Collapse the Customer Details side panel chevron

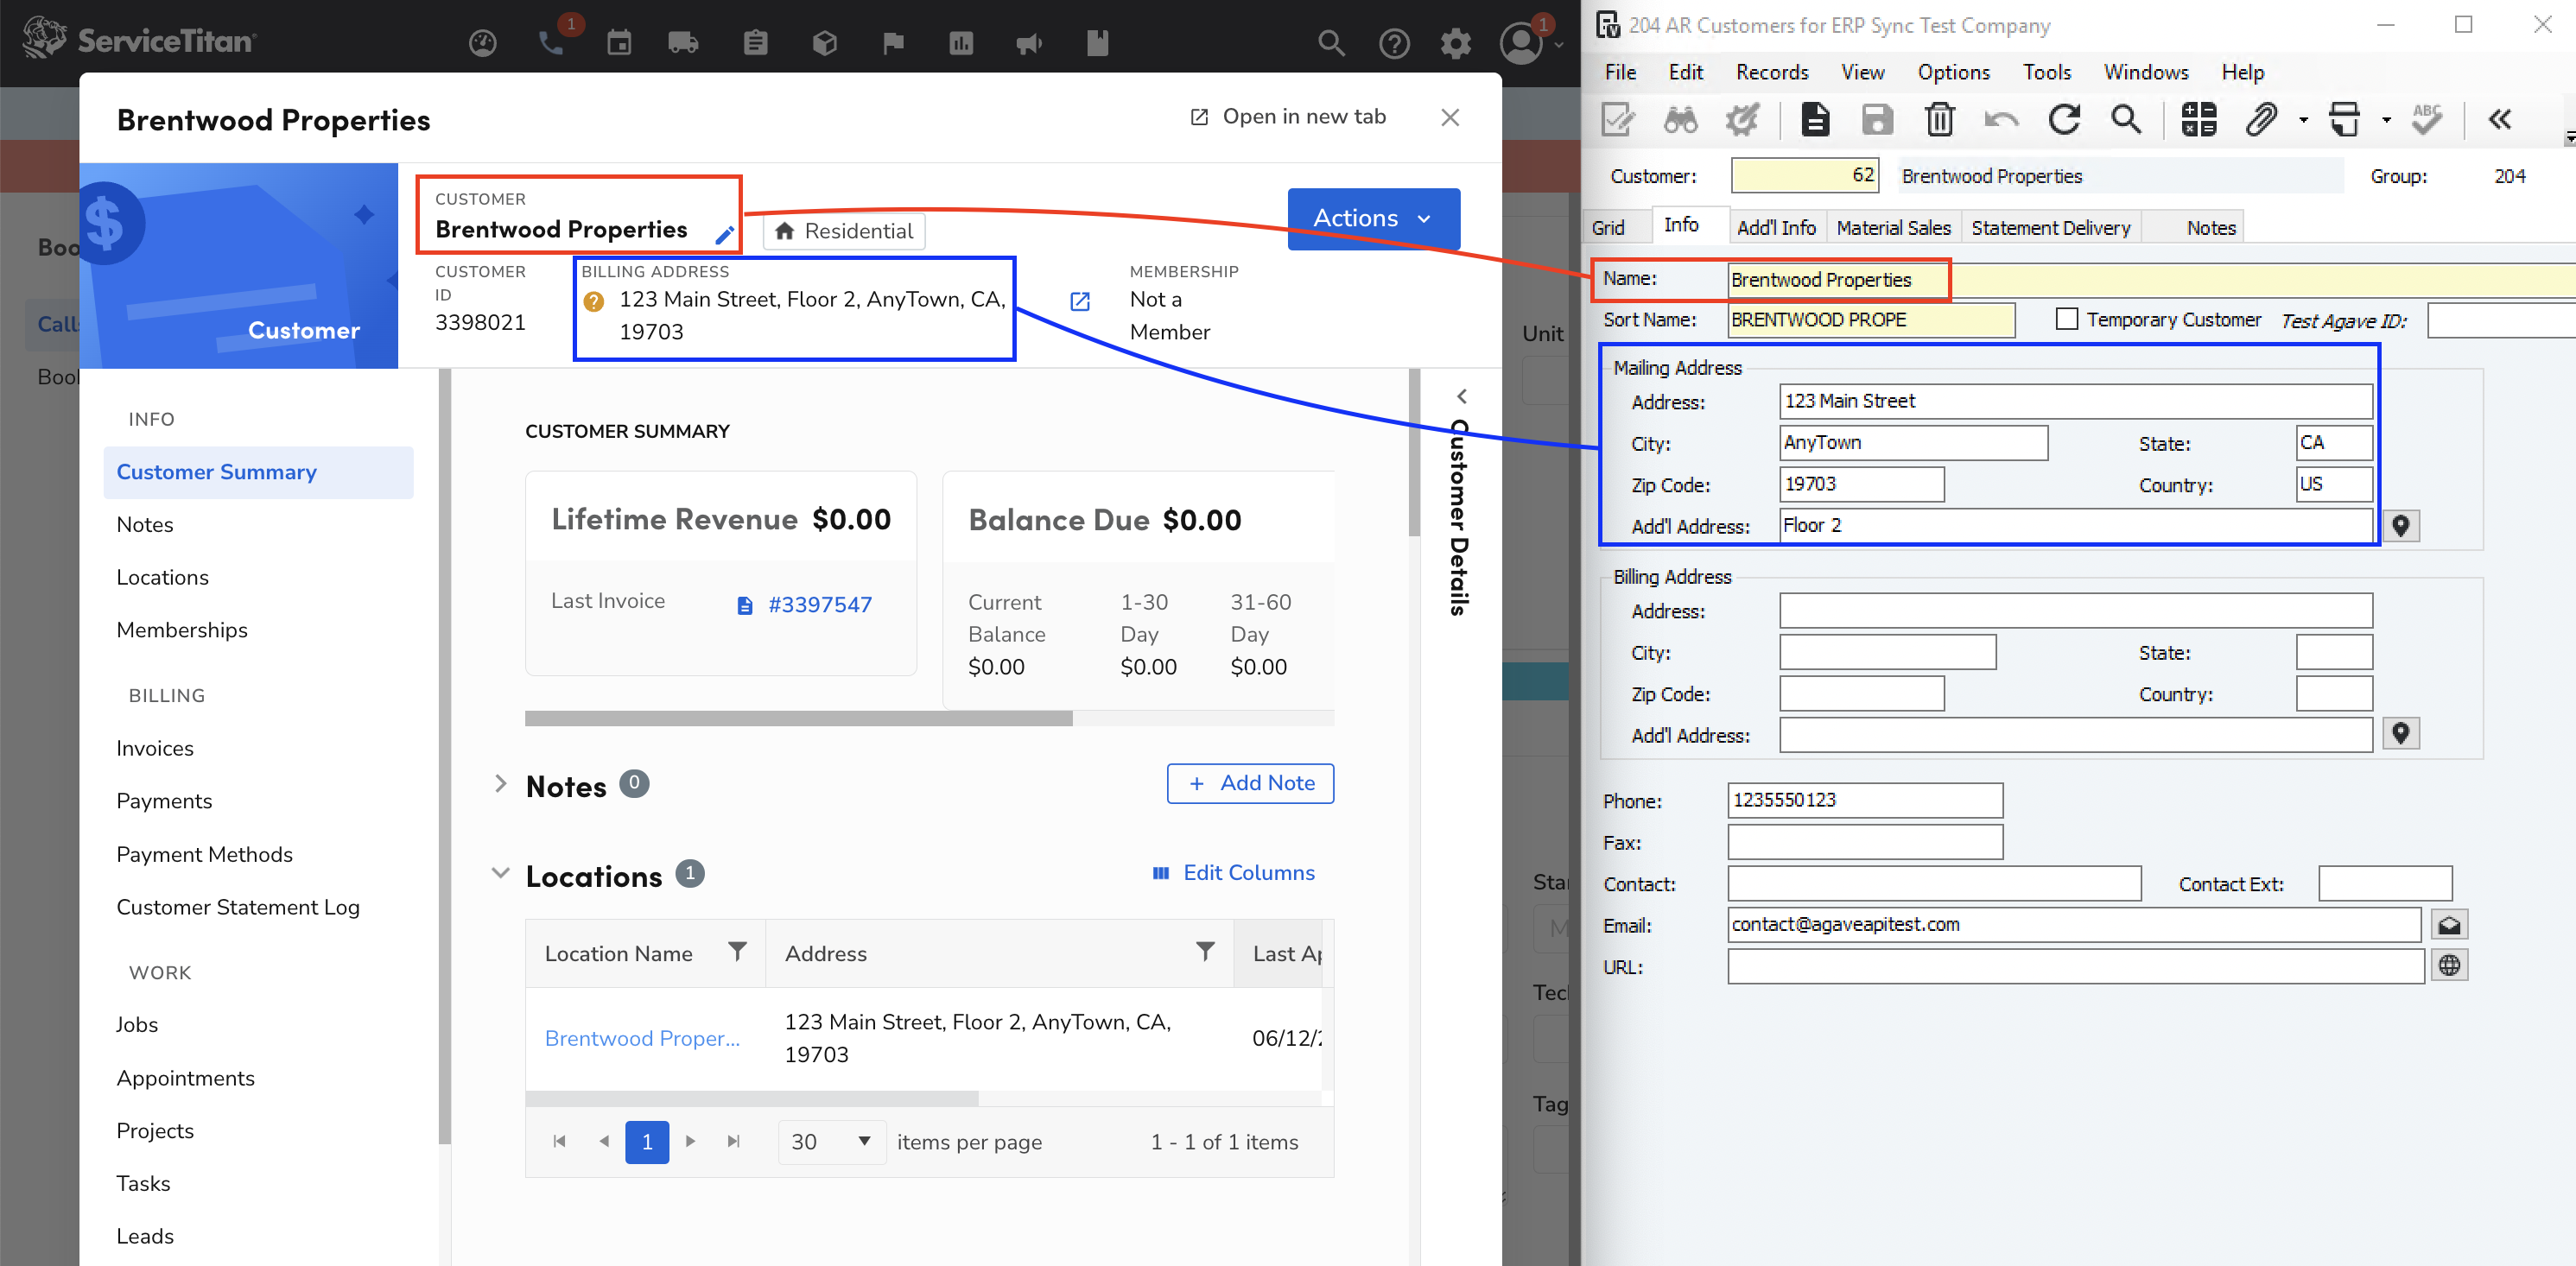(1462, 396)
